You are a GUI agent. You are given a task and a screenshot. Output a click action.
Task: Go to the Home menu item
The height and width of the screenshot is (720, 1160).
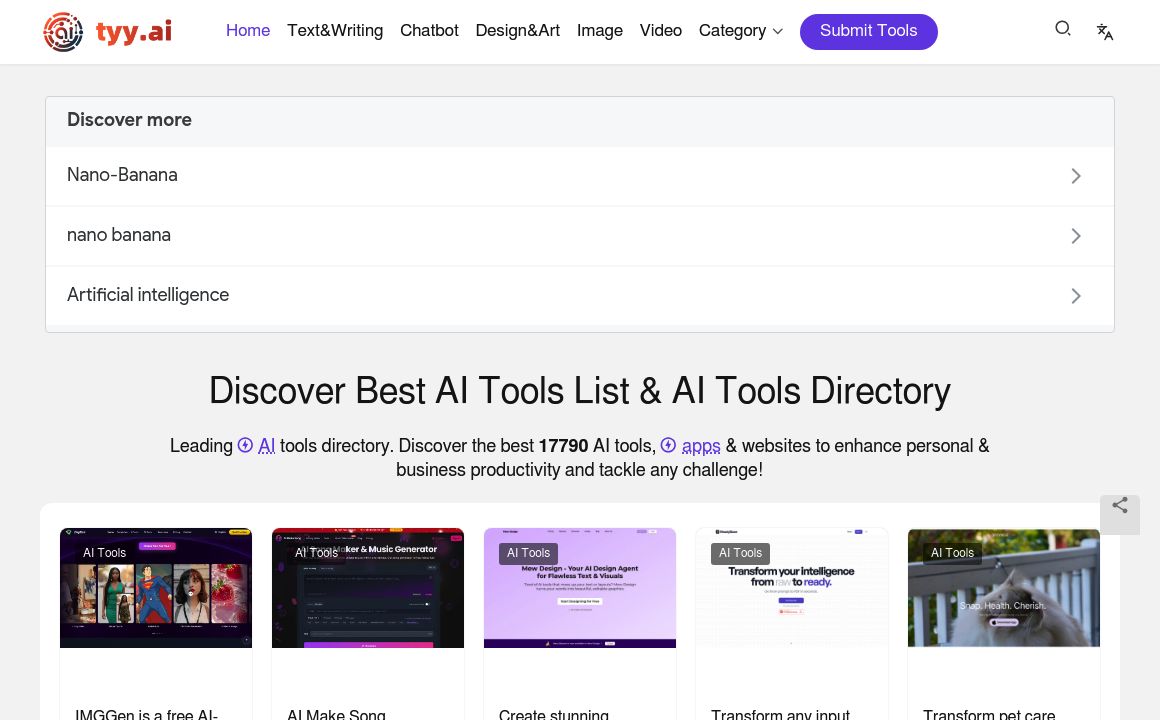tap(248, 31)
